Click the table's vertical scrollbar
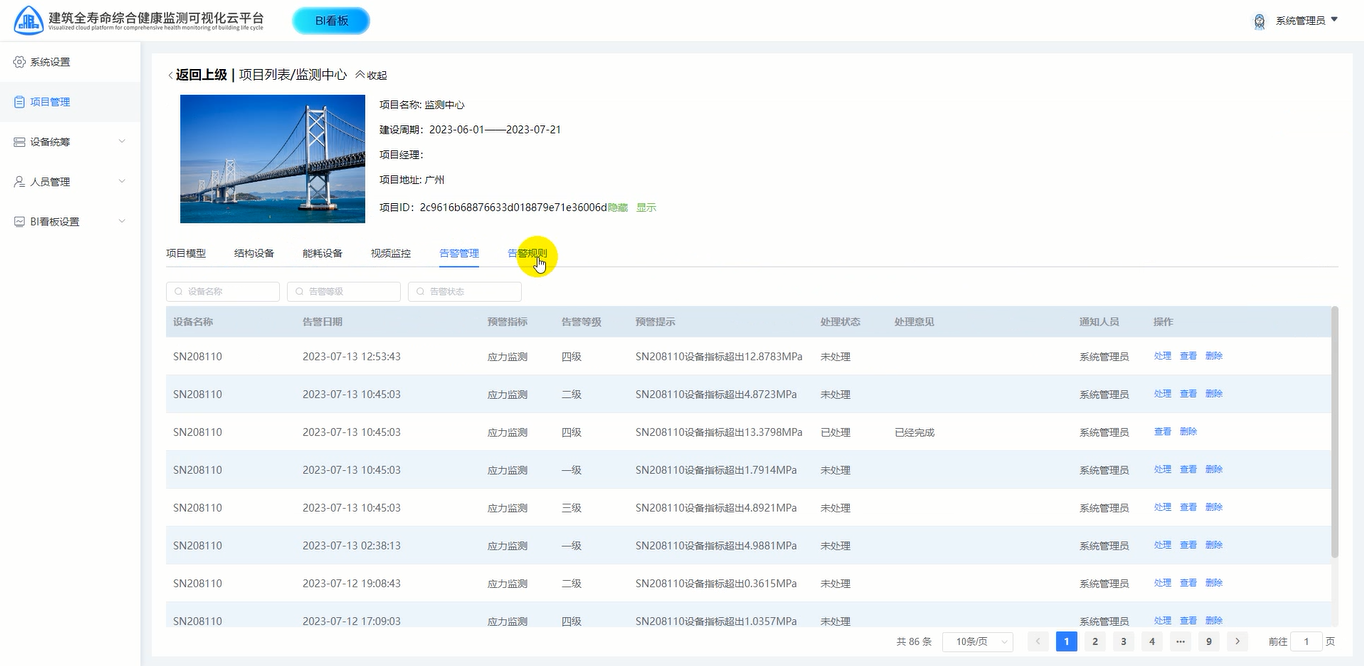This screenshot has width=1364, height=666. tap(1334, 432)
